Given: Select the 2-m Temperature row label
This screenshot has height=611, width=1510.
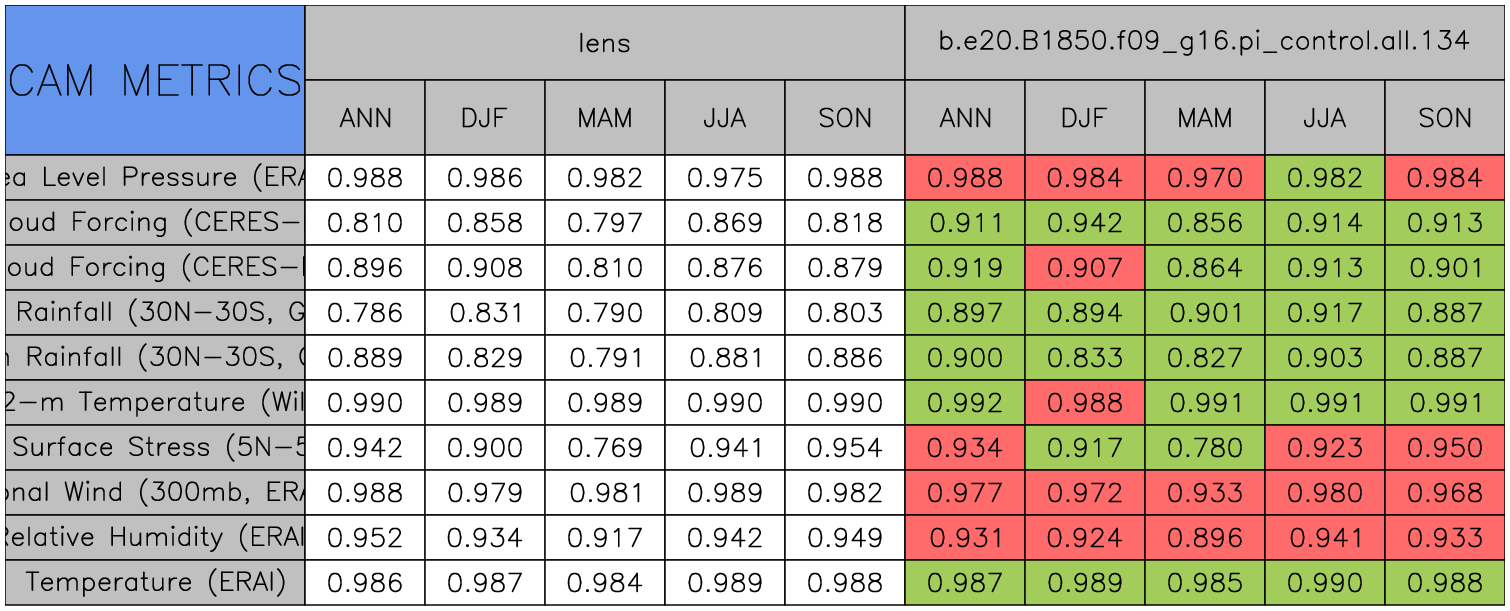Looking at the screenshot, I should (x=155, y=403).
